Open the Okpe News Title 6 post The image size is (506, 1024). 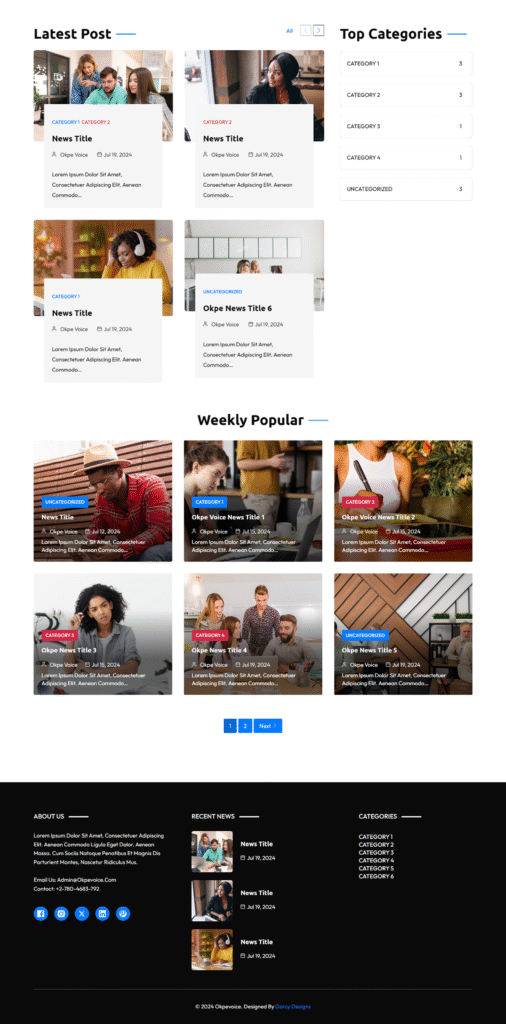[237, 308]
